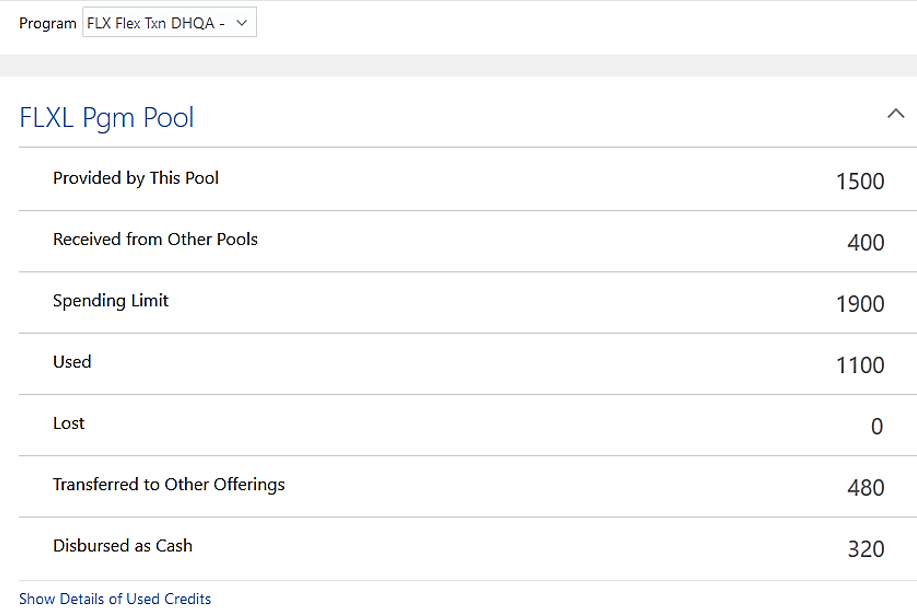
Task: Select the 1900 Spending Limit value
Action: [x=860, y=304]
